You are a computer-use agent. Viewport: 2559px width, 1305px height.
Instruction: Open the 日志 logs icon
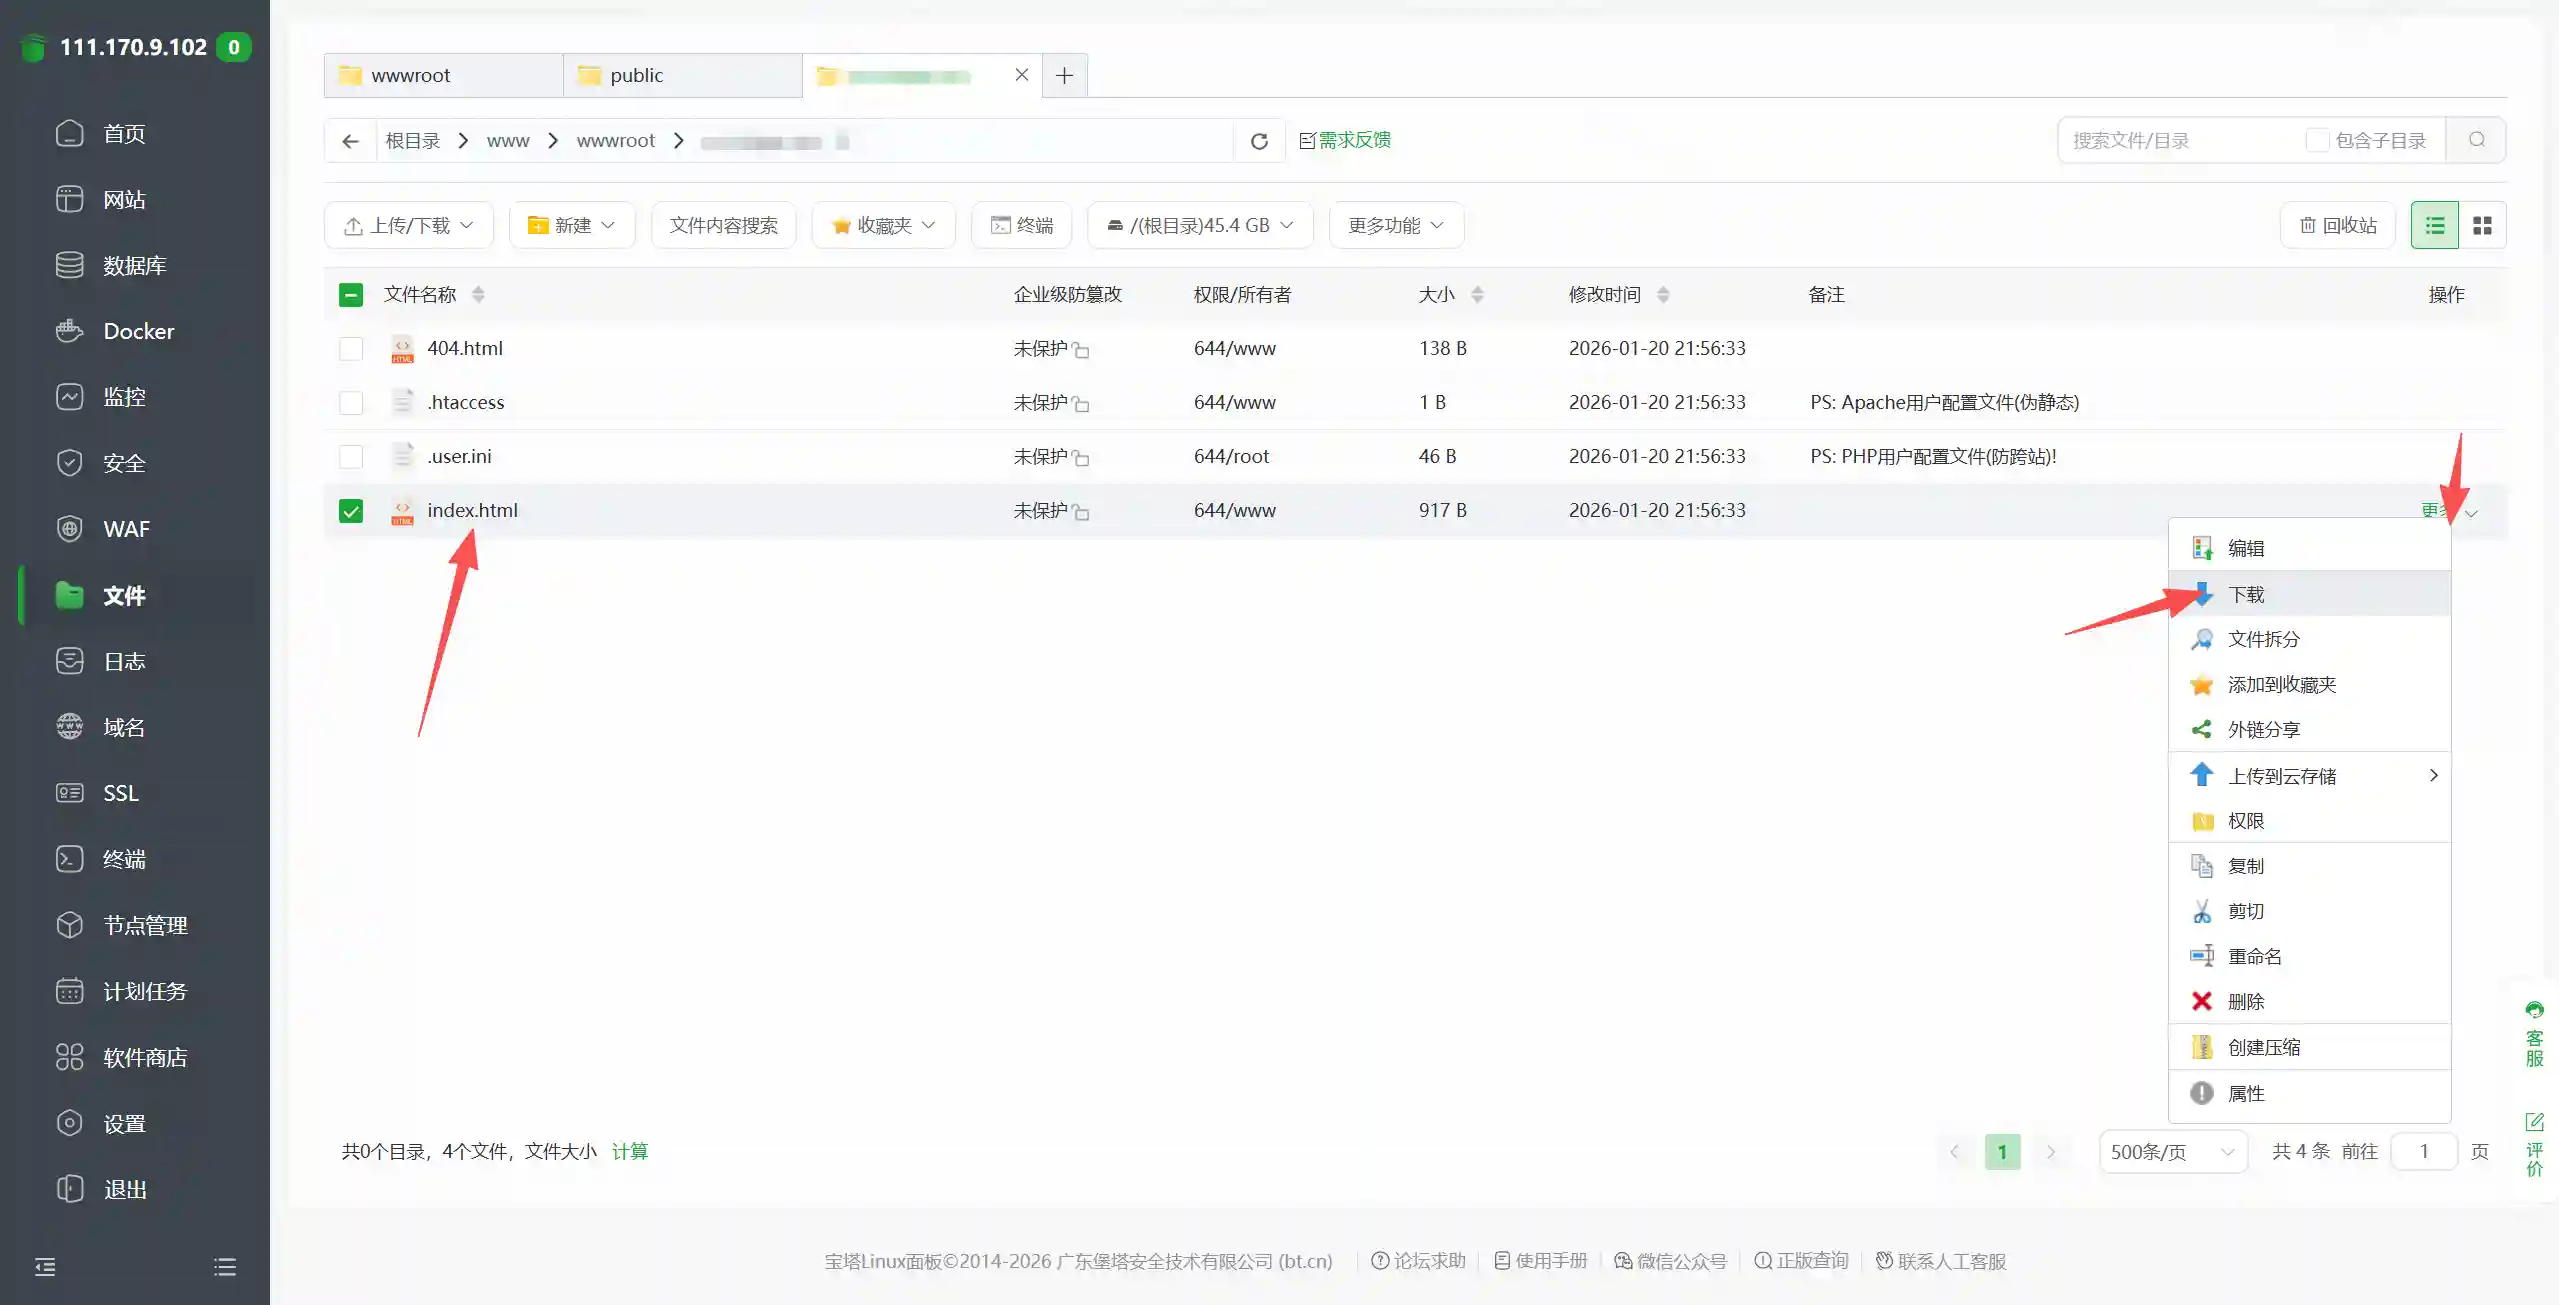69,661
